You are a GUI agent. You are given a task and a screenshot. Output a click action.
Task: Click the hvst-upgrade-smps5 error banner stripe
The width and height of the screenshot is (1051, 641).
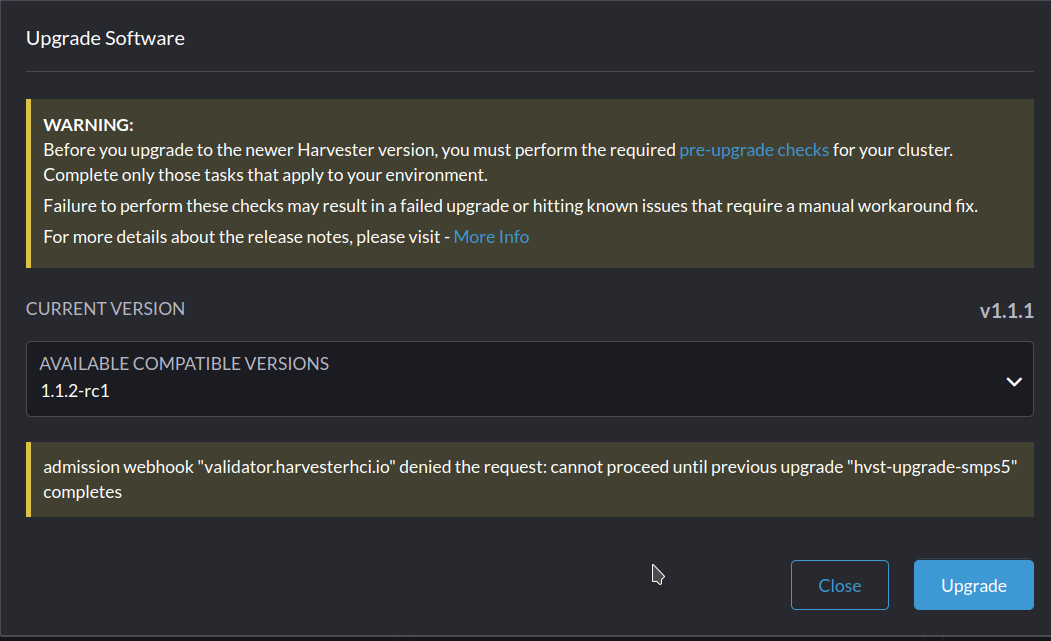point(30,477)
